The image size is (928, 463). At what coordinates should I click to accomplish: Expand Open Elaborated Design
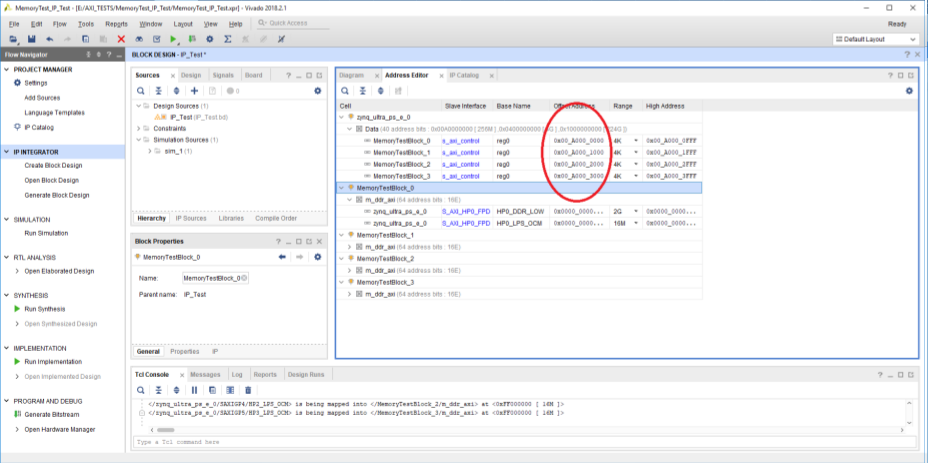pos(17,271)
